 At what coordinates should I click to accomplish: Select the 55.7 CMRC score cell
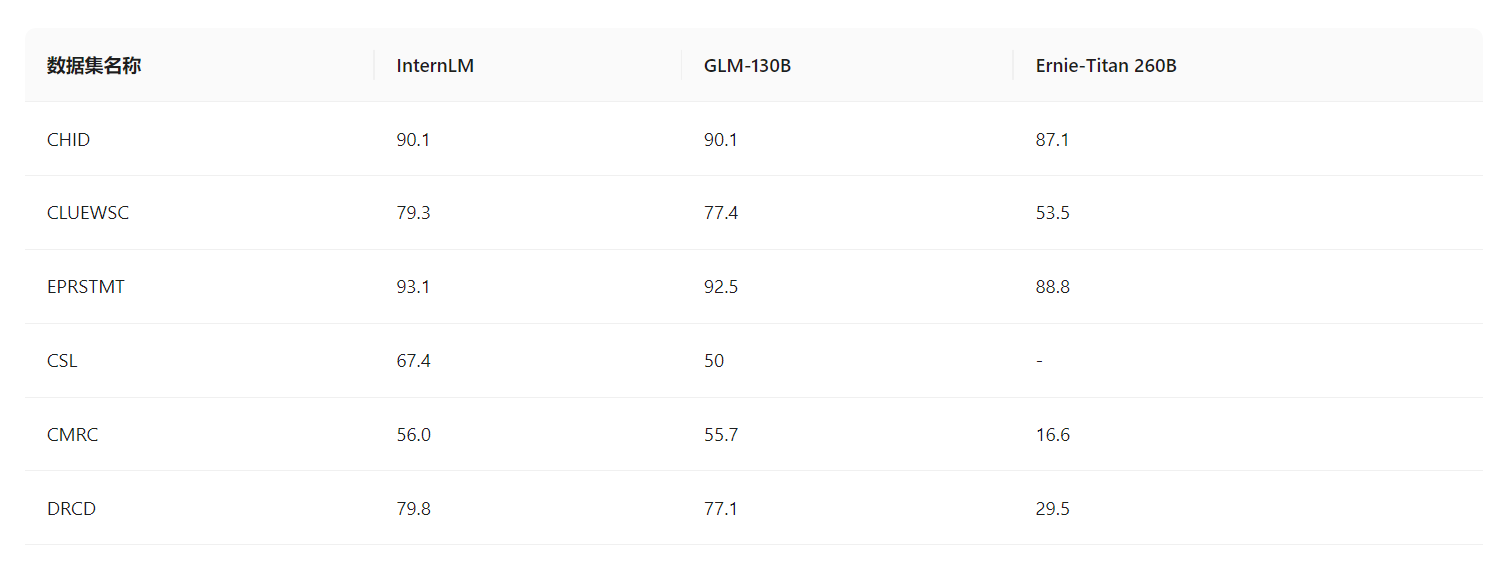click(721, 435)
